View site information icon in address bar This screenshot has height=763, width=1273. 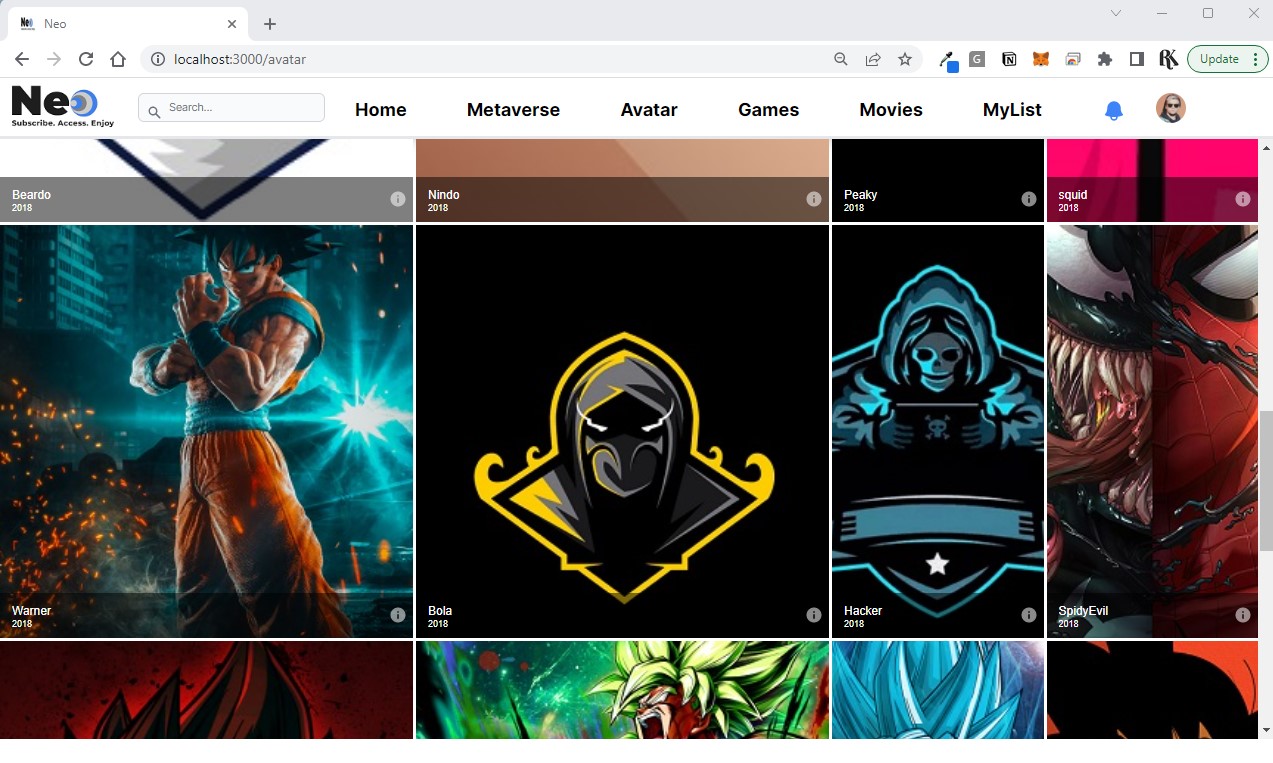[x=157, y=59]
